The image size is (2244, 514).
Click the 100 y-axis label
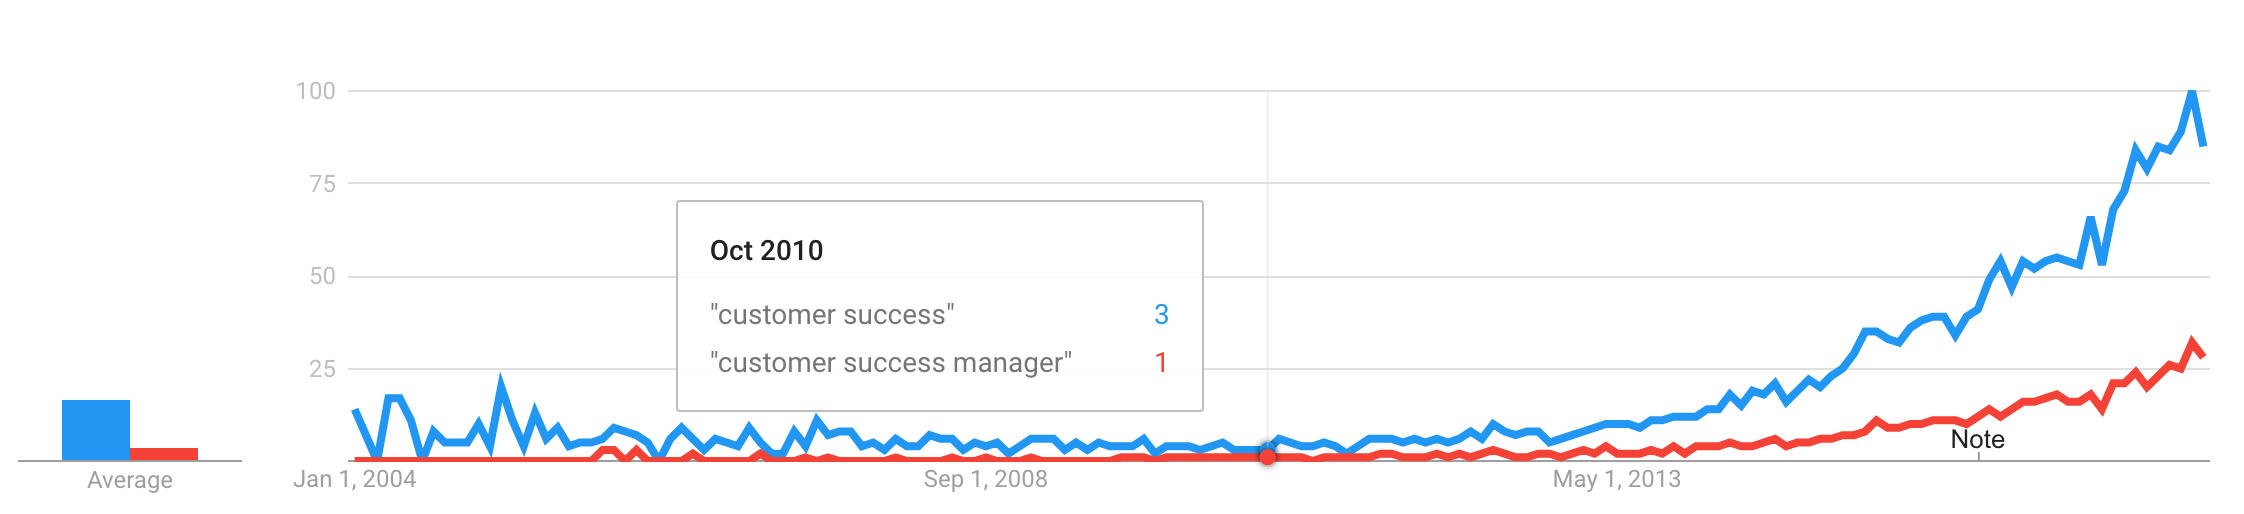pos(316,91)
